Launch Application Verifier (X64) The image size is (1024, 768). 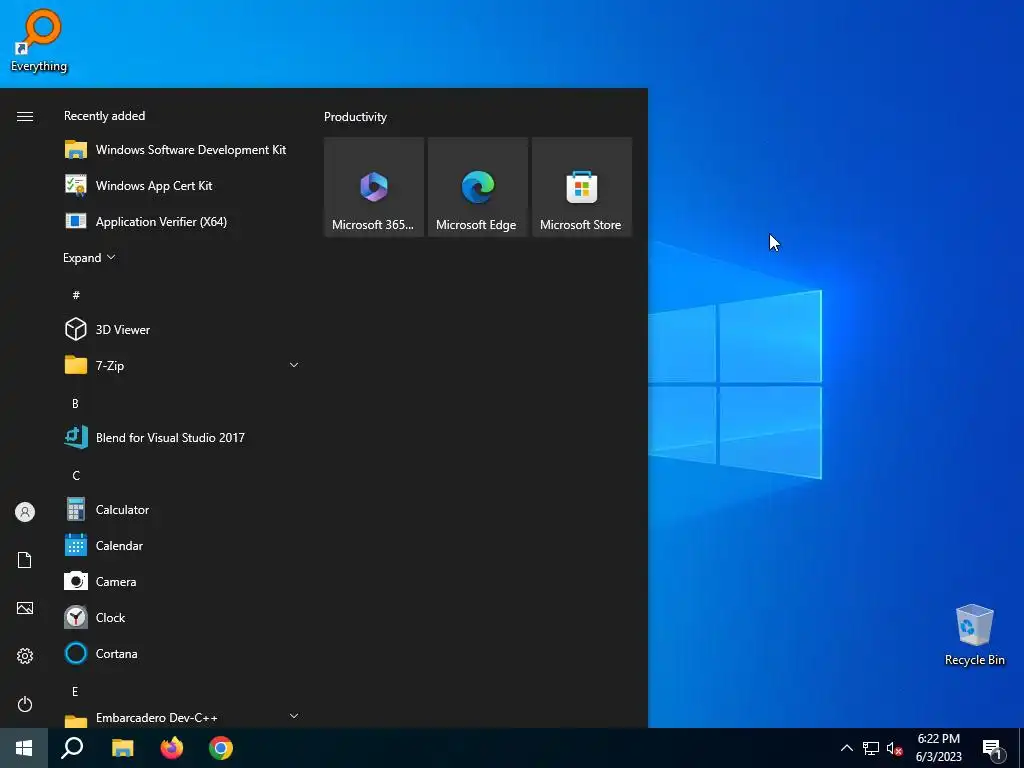pyautogui.click(x=182, y=221)
